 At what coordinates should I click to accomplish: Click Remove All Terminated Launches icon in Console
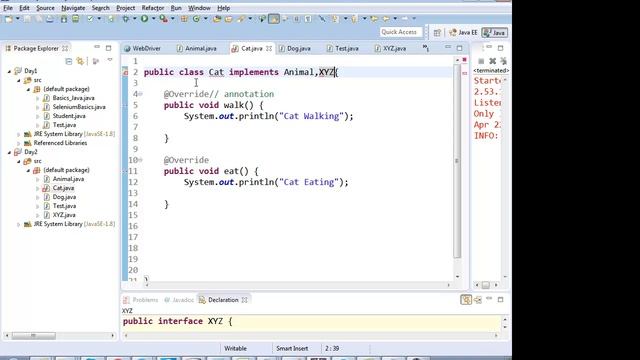tap(504, 61)
